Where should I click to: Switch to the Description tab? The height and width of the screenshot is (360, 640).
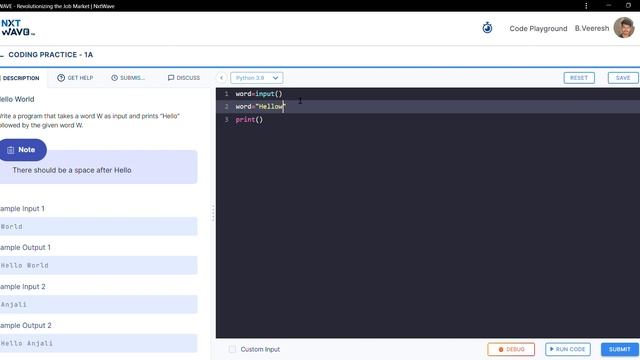20,78
